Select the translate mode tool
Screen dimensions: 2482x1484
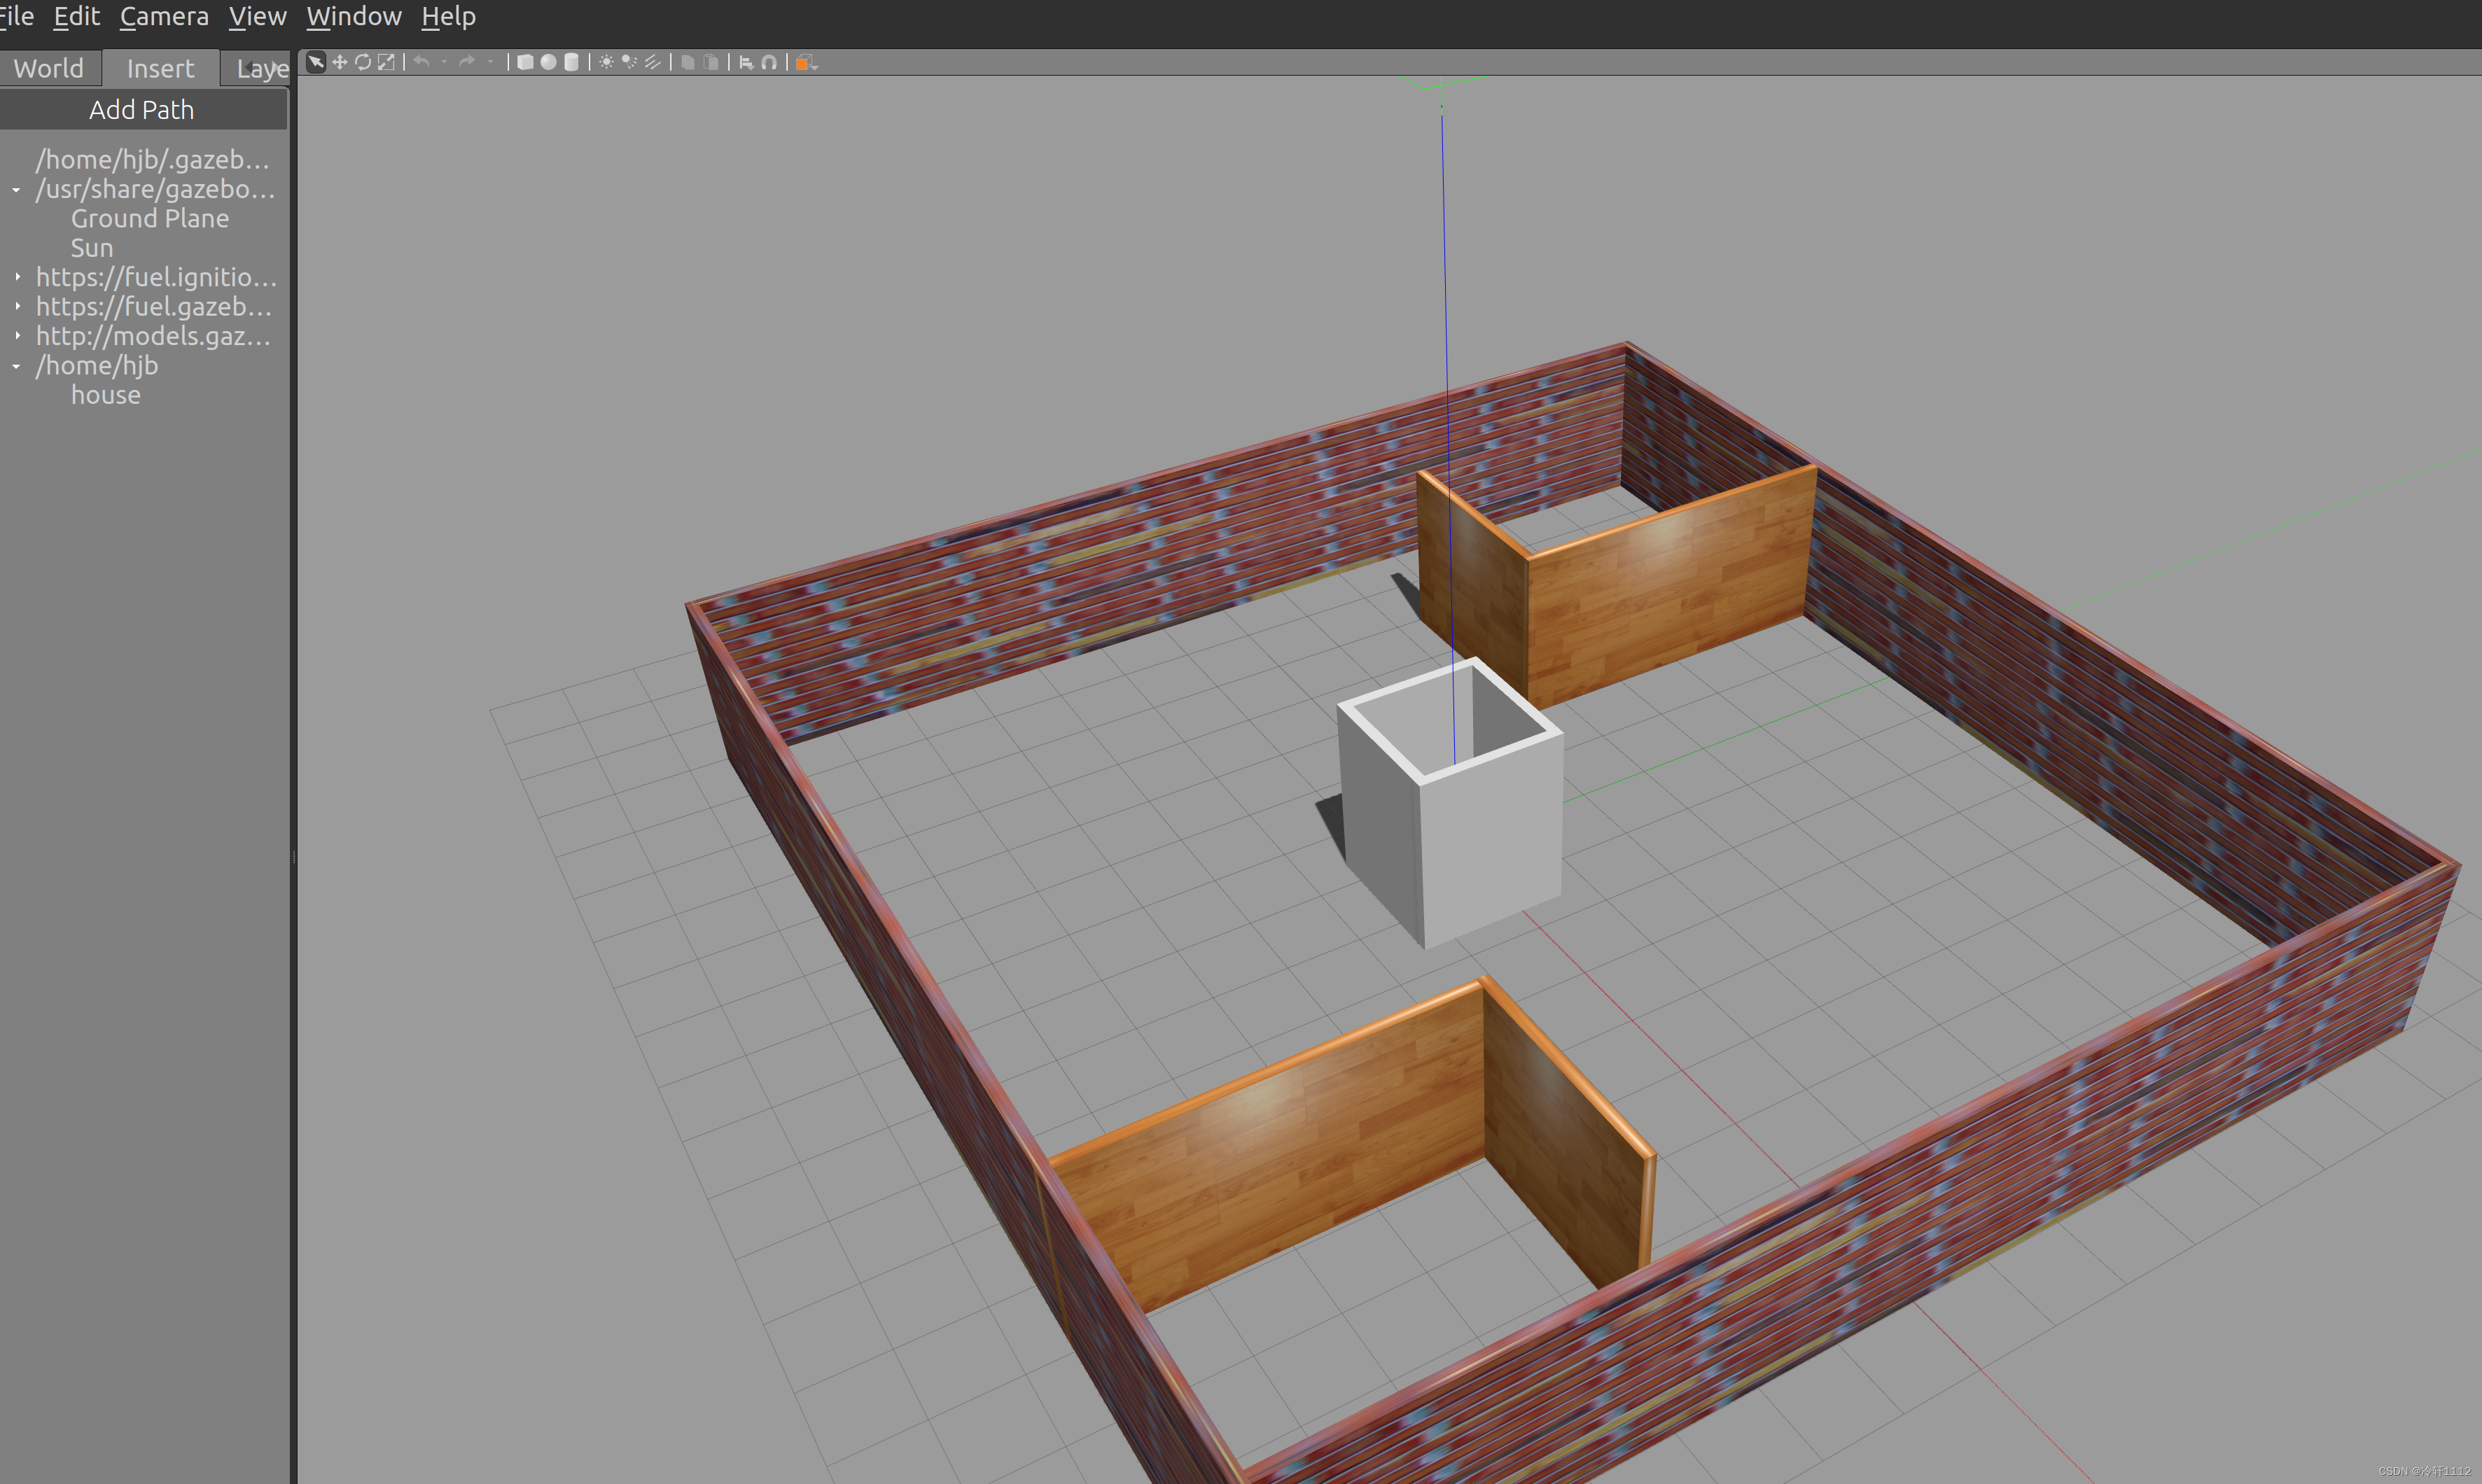click(340, 62)
